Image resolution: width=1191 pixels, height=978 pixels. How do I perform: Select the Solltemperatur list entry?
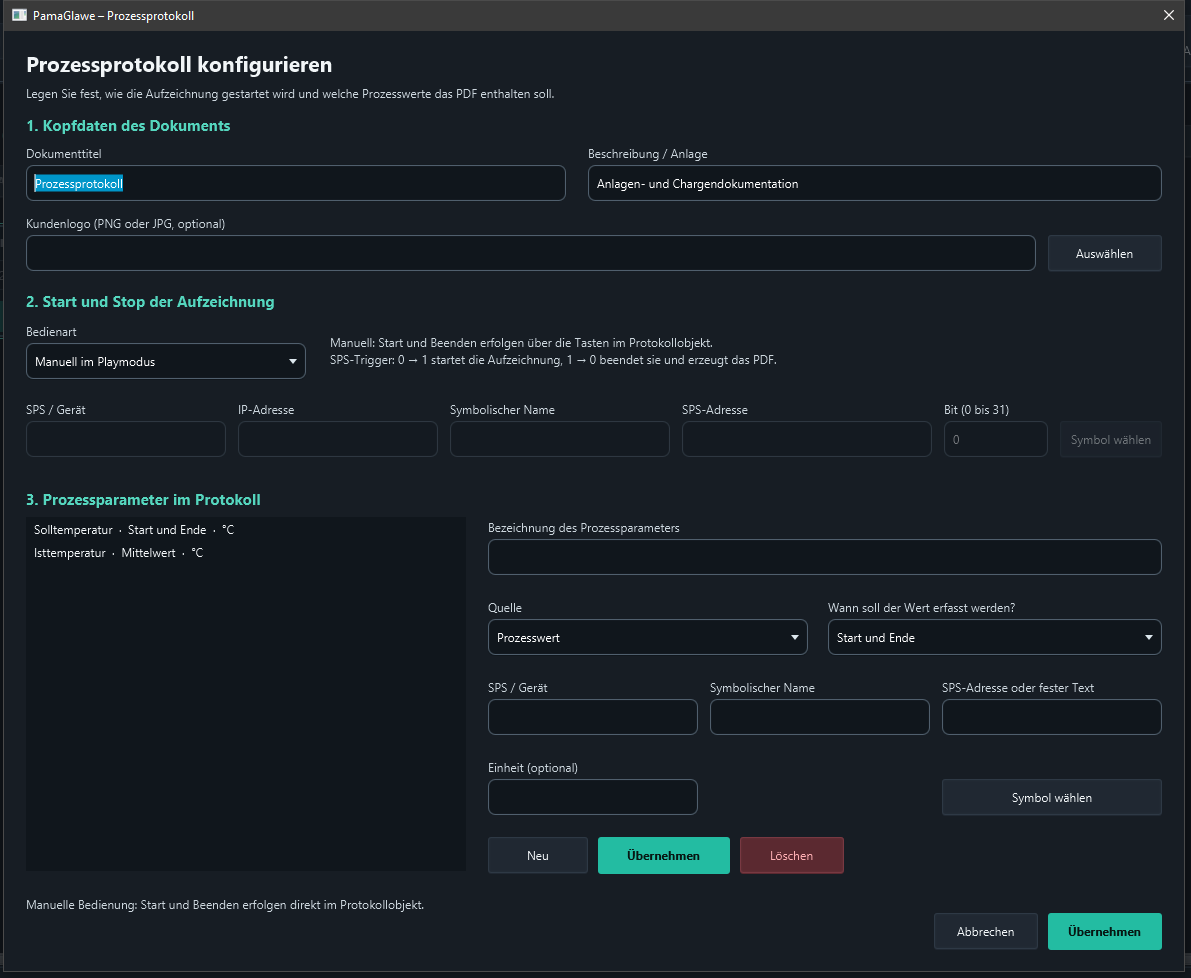pyautogui.click(x=245, y=530)
